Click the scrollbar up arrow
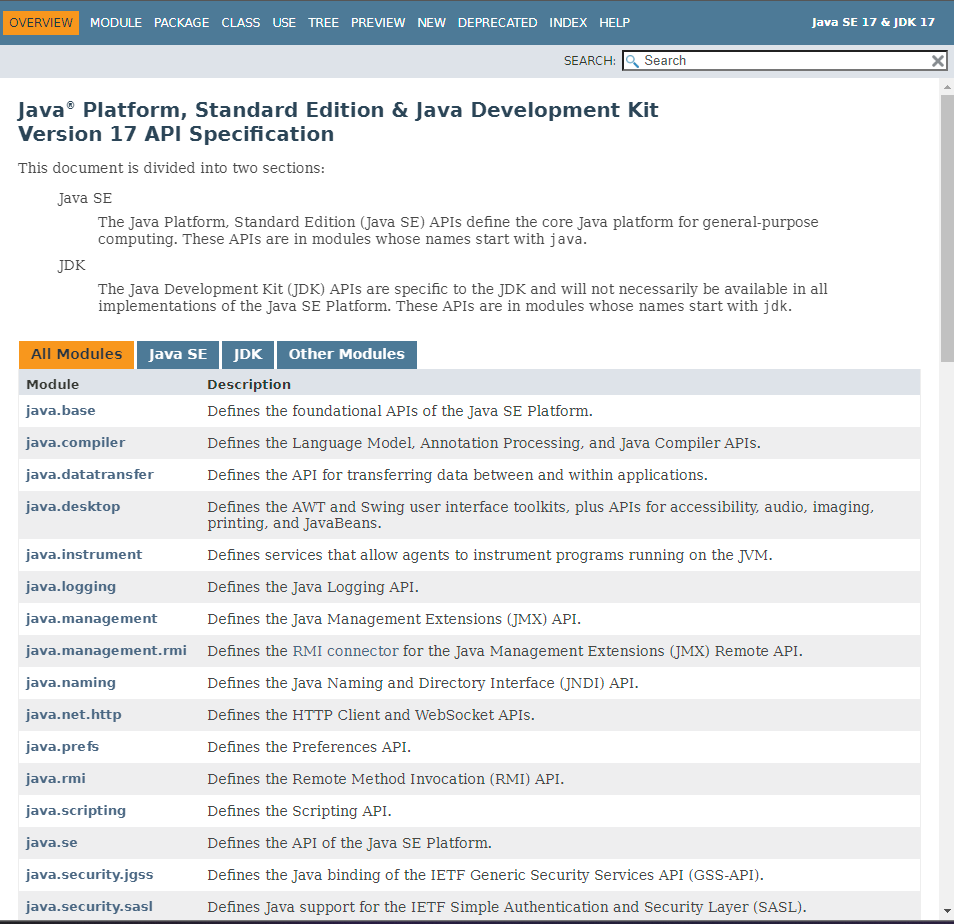 pyautogui.click(x=947, y=87)
